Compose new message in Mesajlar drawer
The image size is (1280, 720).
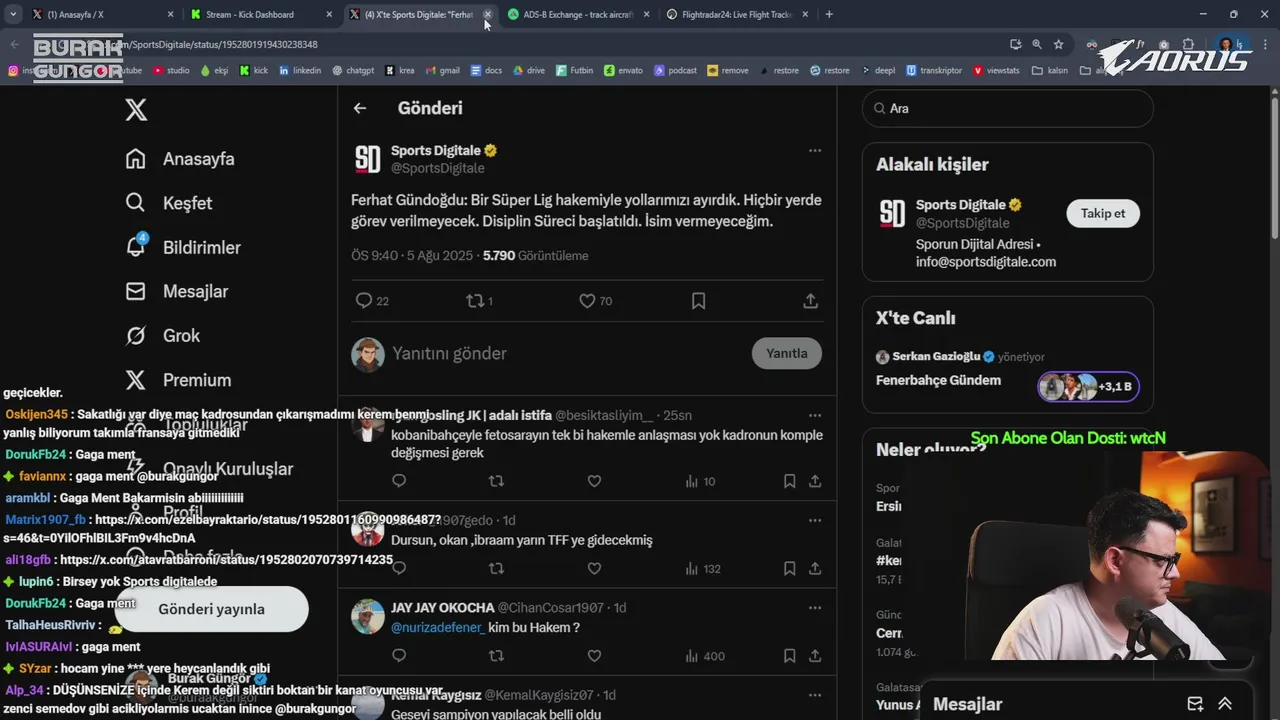[1195, 704]
